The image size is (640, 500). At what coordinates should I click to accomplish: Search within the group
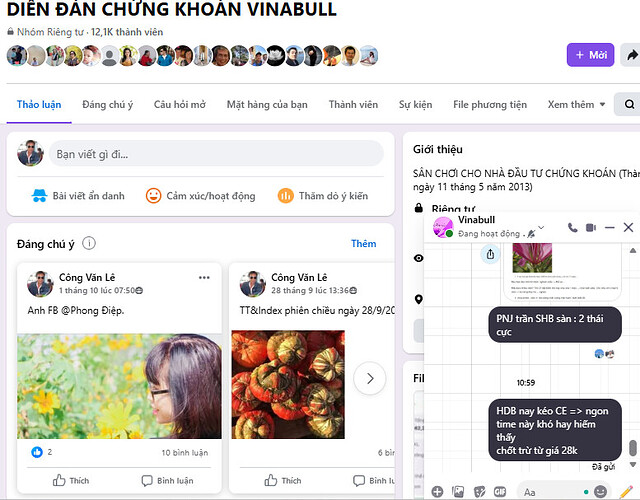pos(629,104)
